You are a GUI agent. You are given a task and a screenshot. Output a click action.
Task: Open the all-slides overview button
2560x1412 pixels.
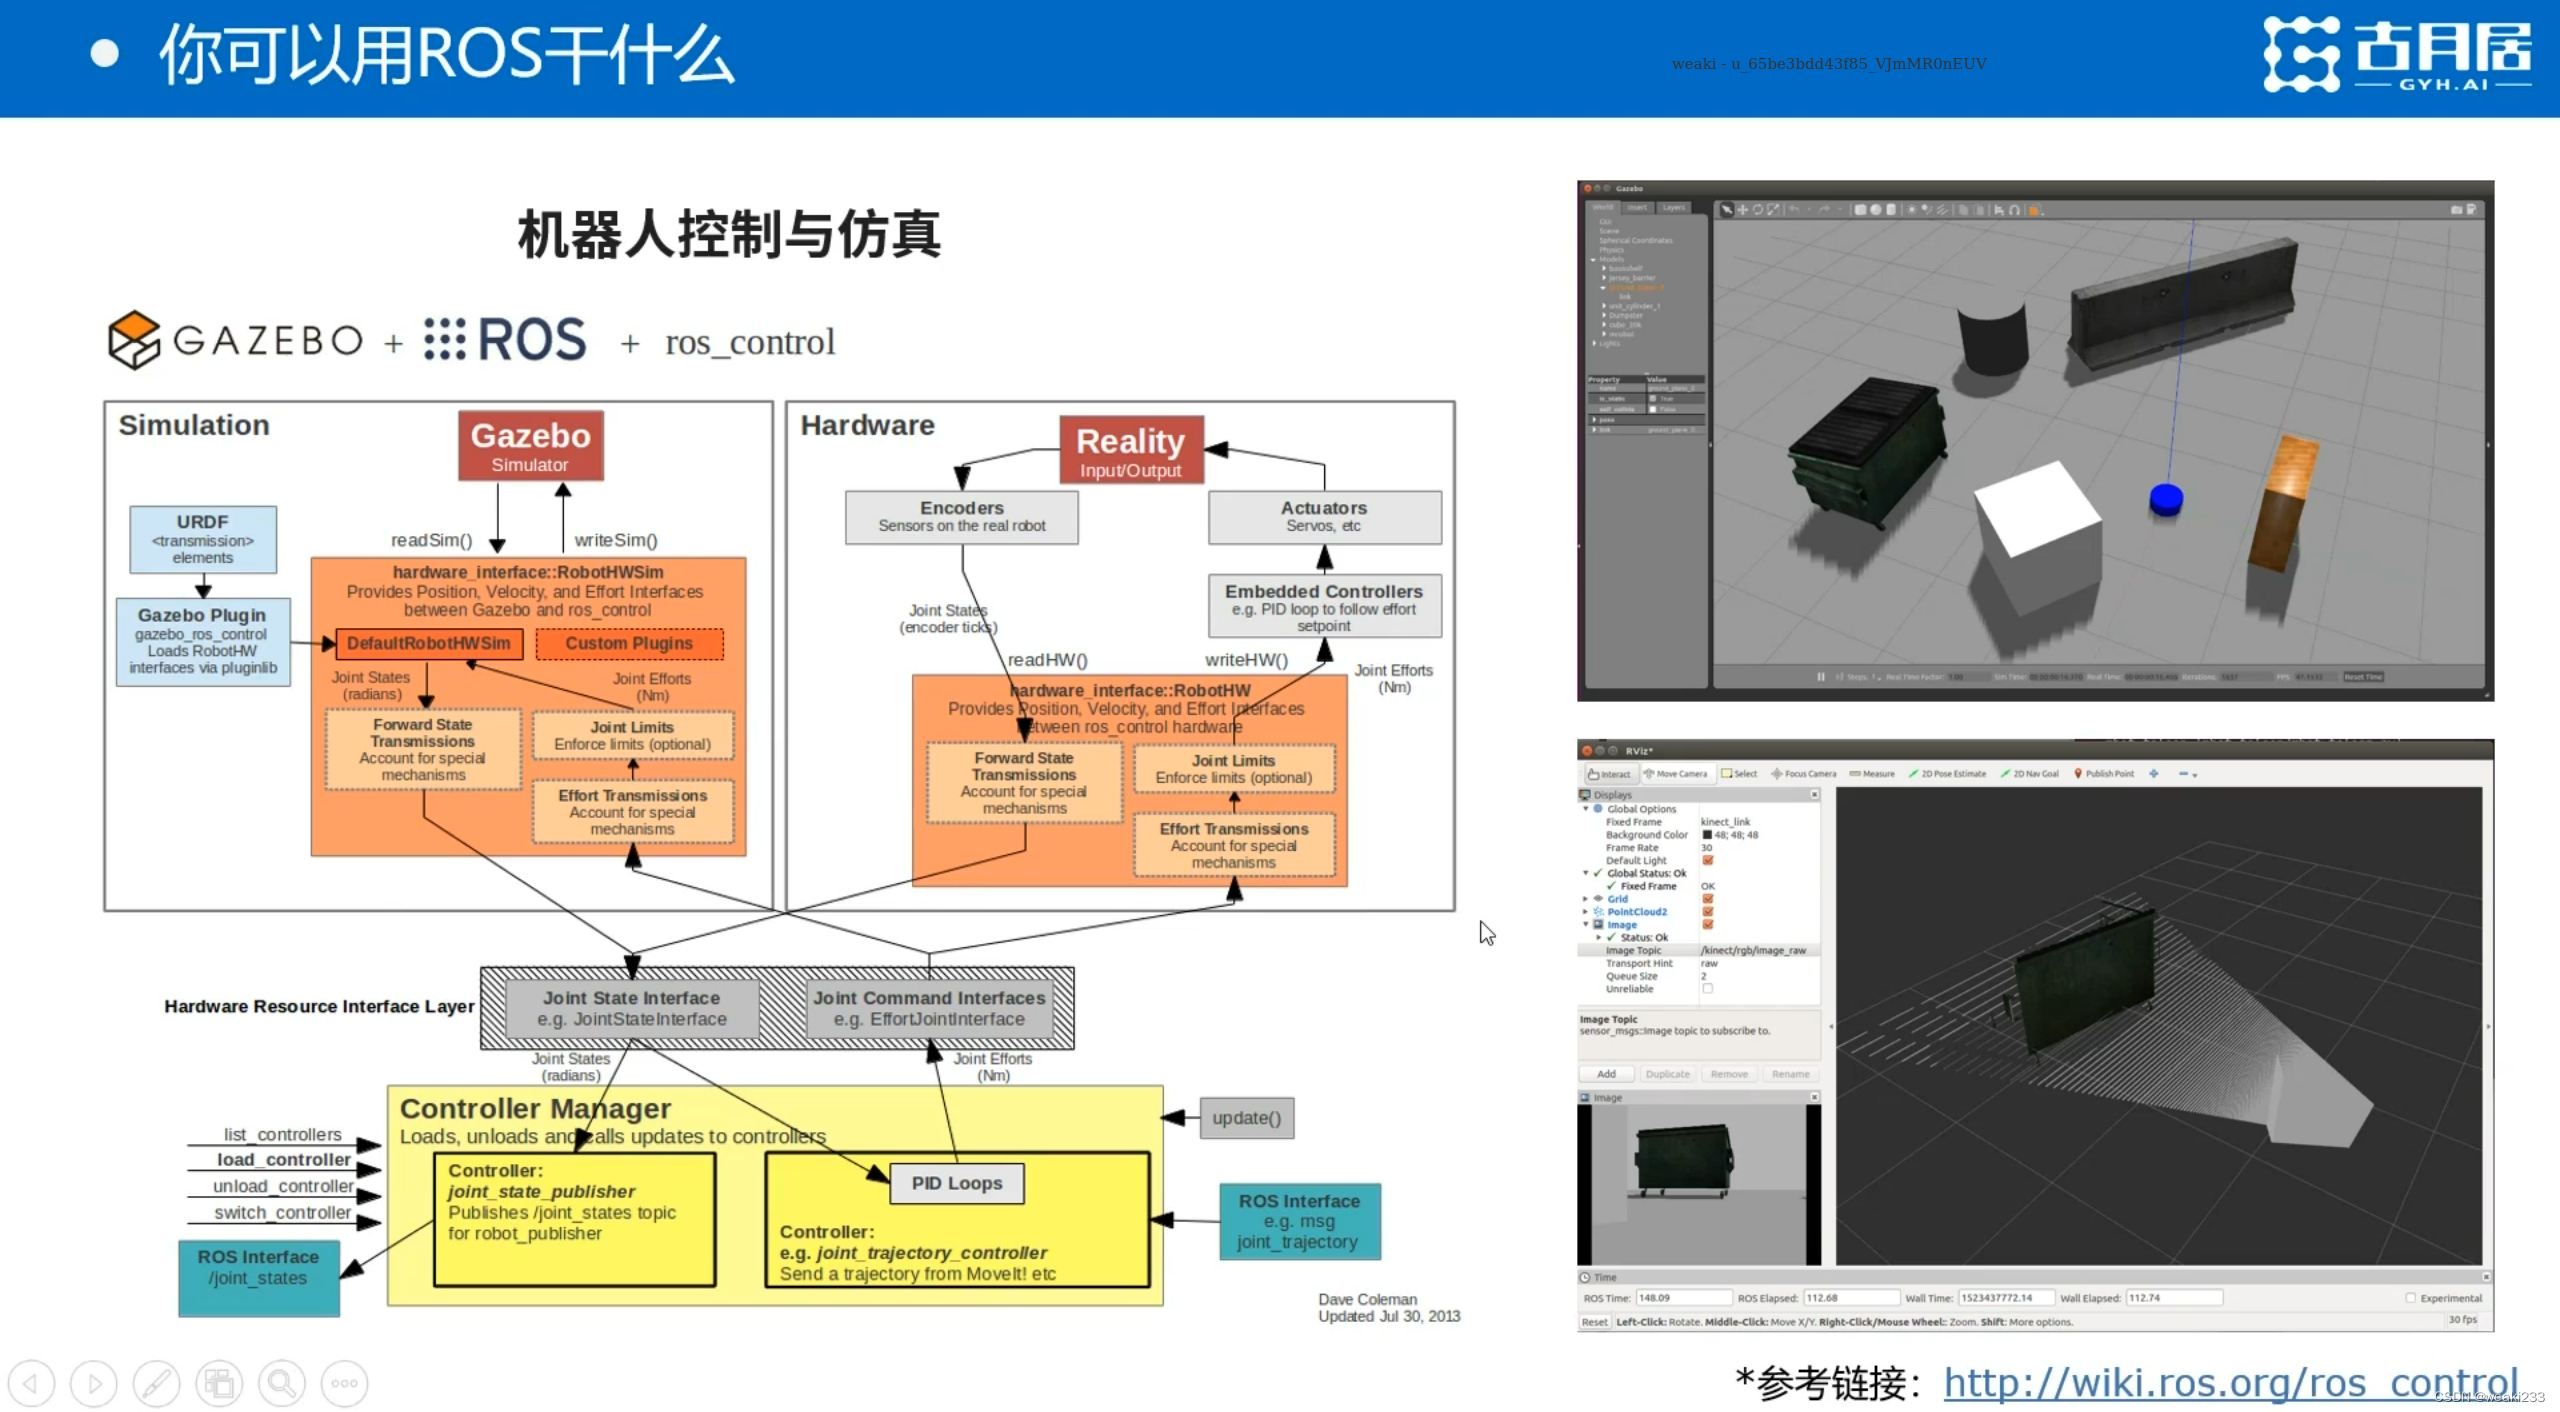coord(219,1383)
